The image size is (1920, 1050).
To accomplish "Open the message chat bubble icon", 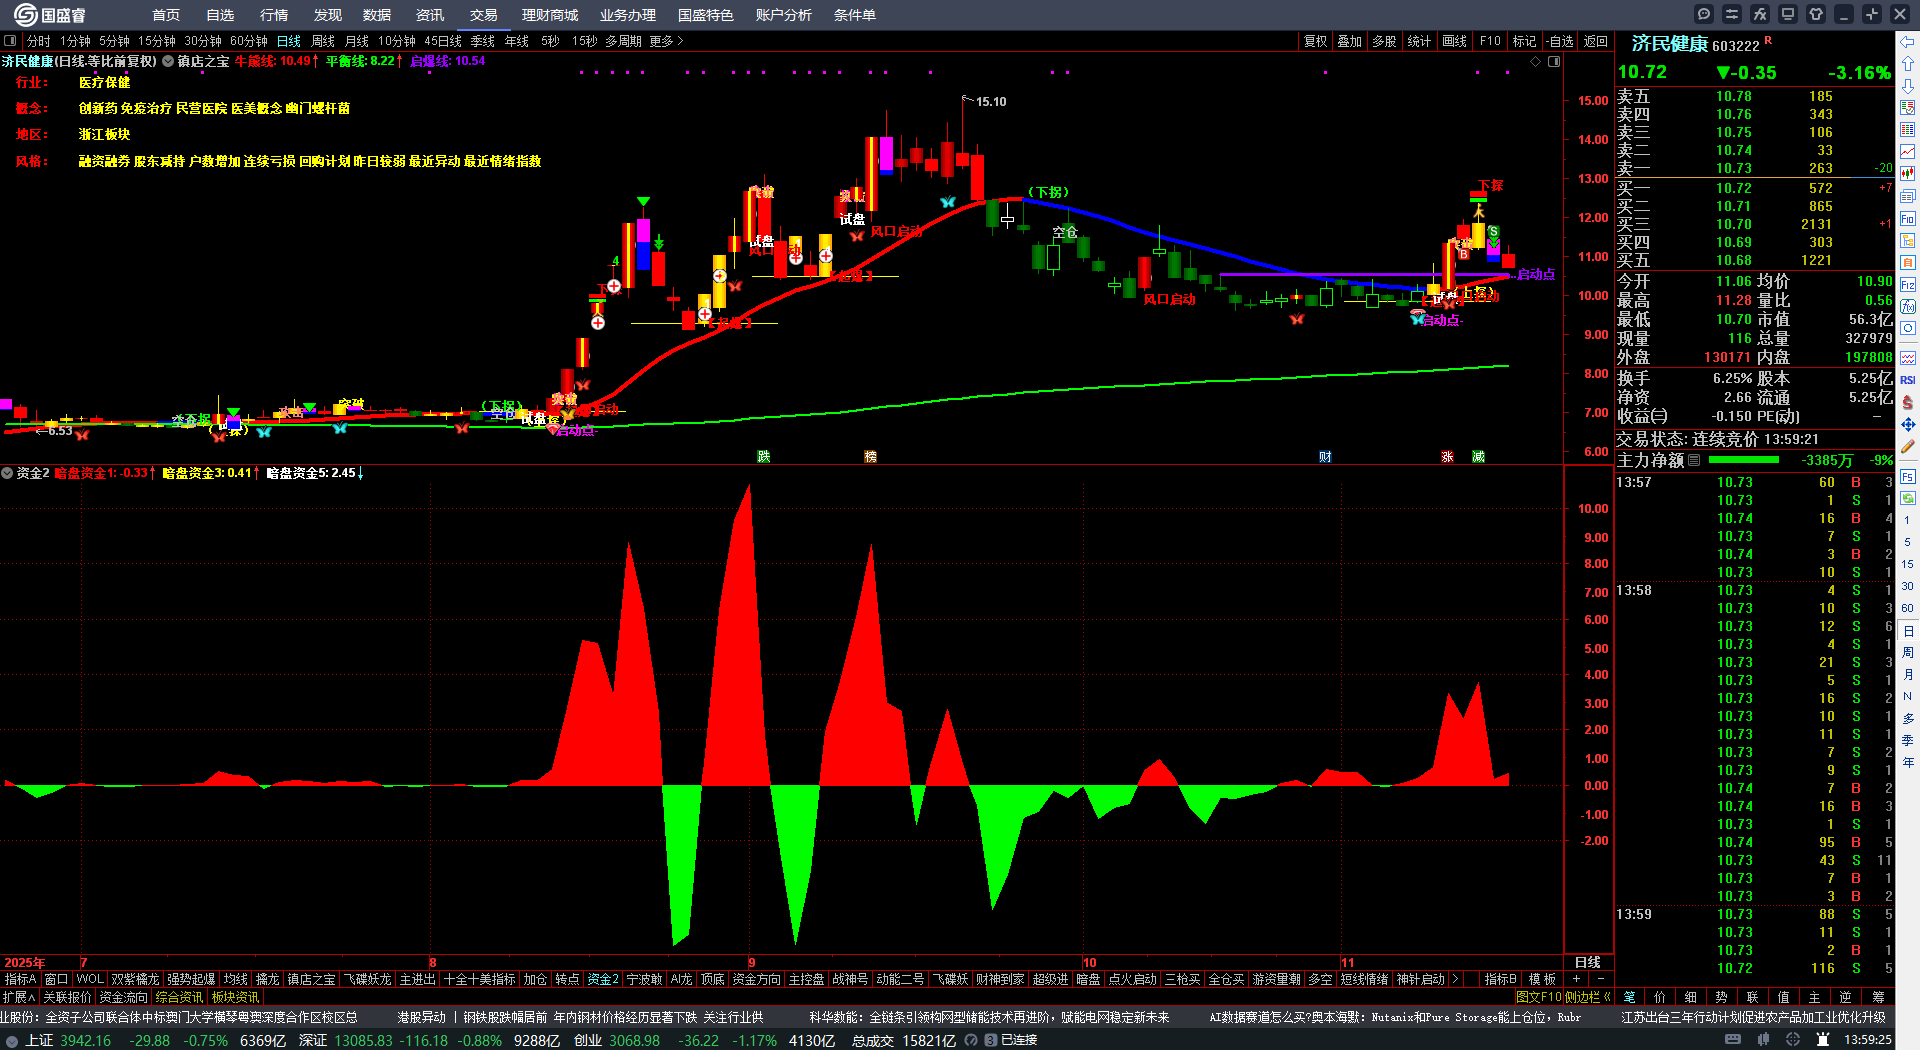I will point(1704,14).
